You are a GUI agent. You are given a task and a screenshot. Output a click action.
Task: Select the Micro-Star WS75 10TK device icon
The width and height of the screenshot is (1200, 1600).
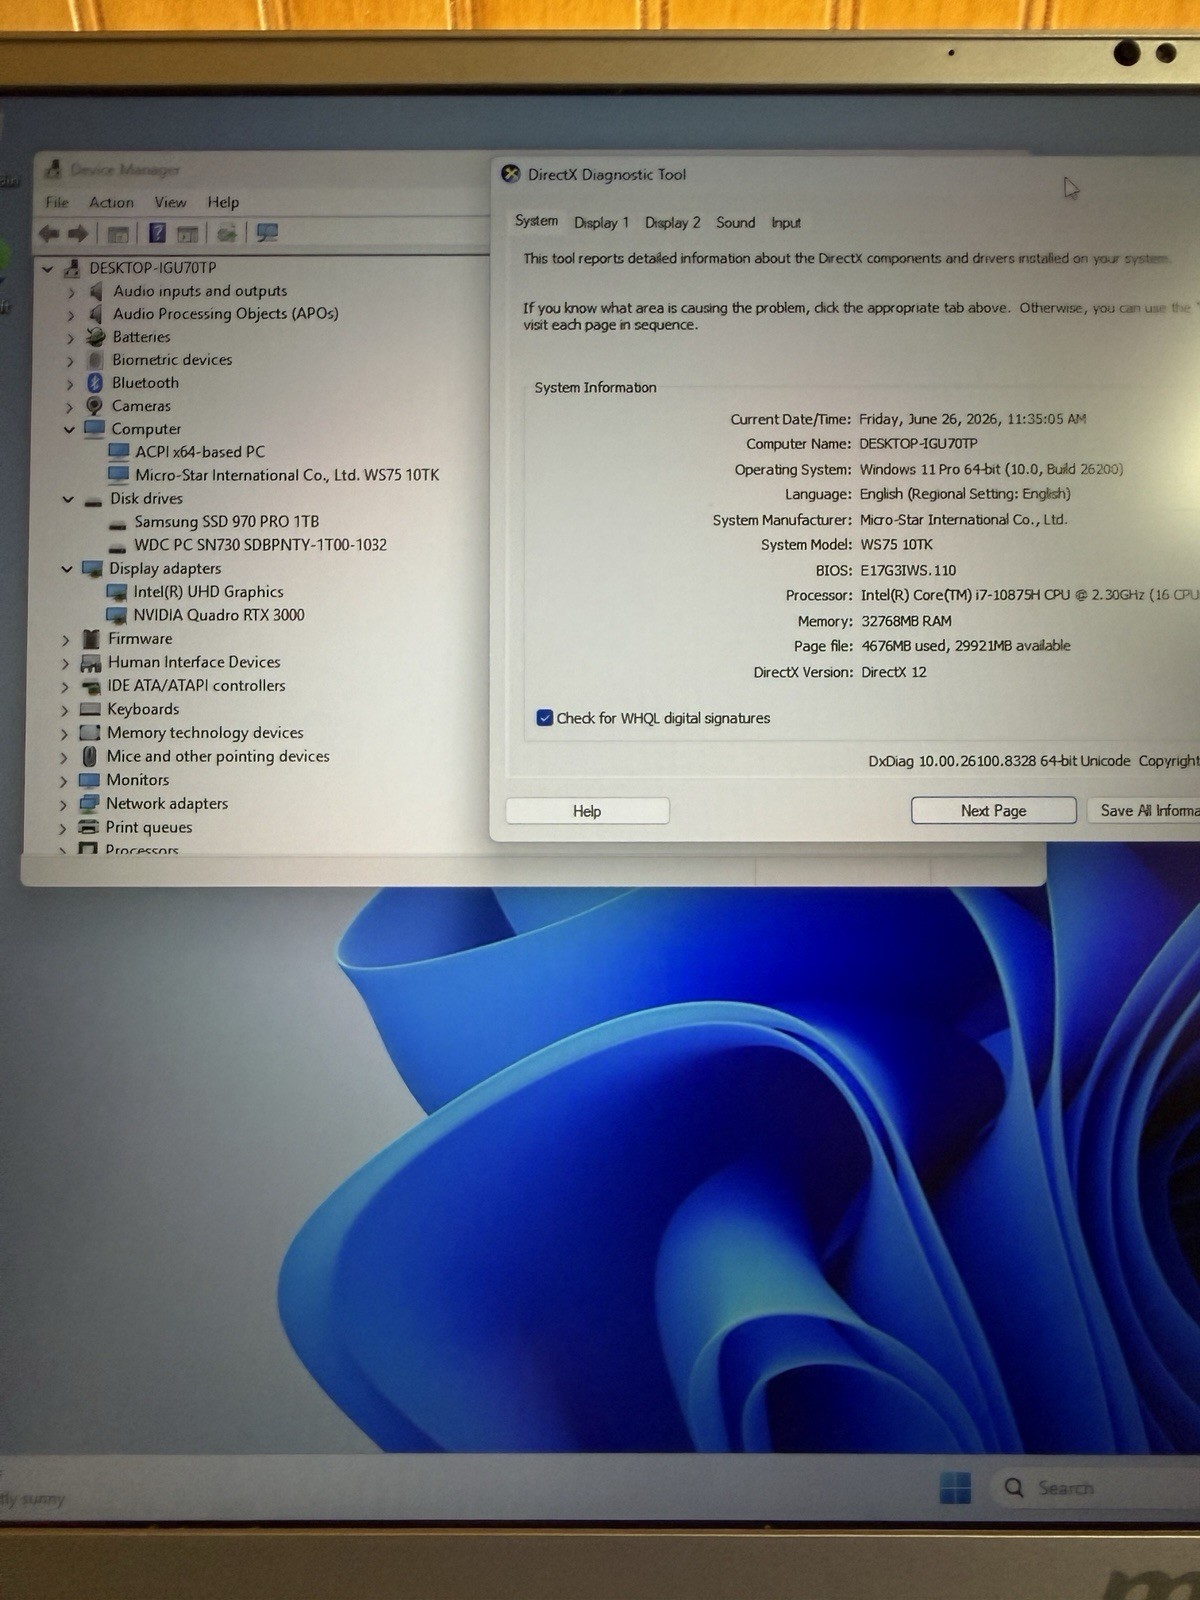(x=119, y=475)
